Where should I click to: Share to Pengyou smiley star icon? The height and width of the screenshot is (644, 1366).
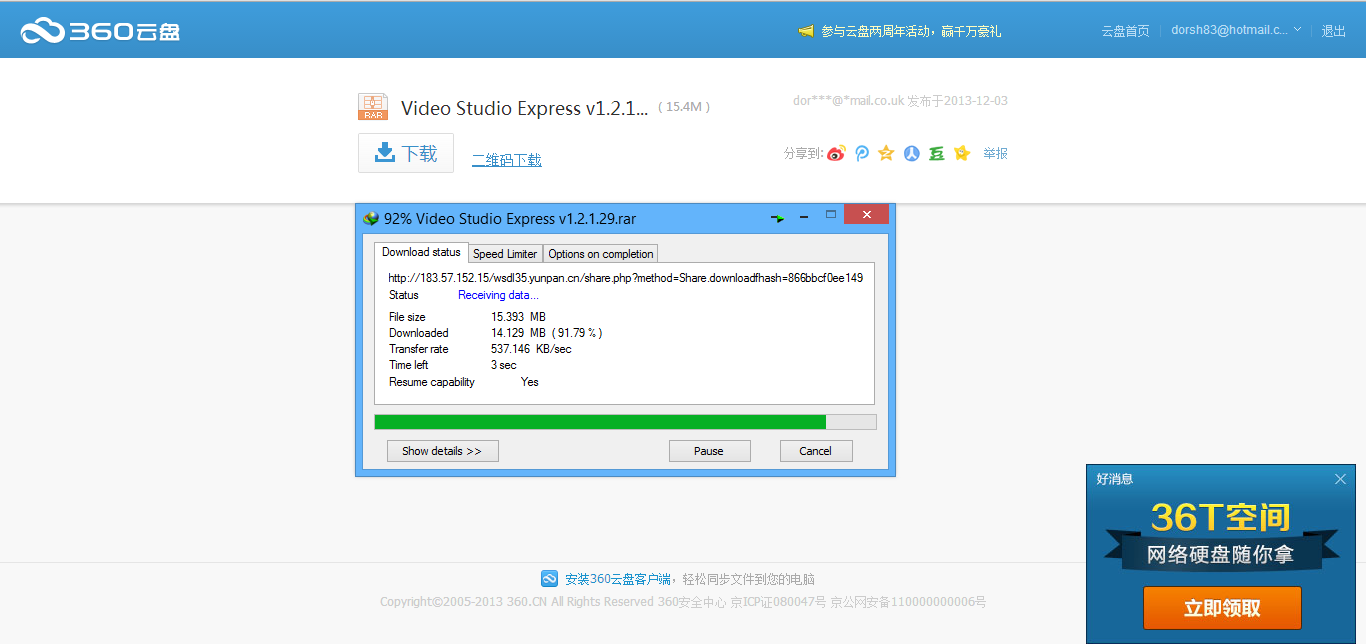962,153
